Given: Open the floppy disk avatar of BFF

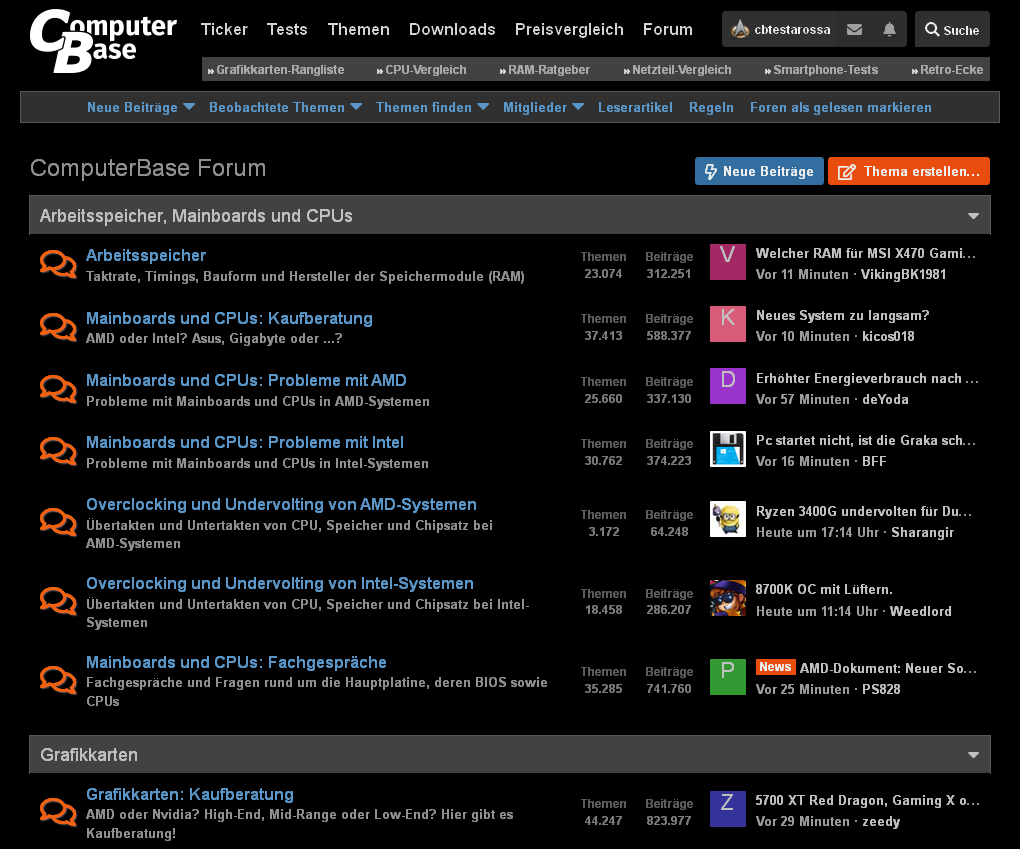Looking at the screenshot, I should click(x=727, y=449).
